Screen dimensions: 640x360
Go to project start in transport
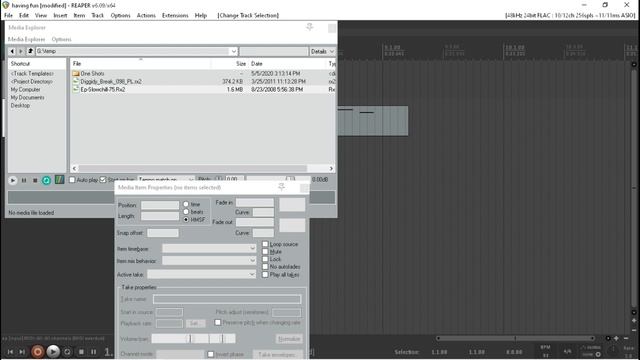tap(11, 351)
